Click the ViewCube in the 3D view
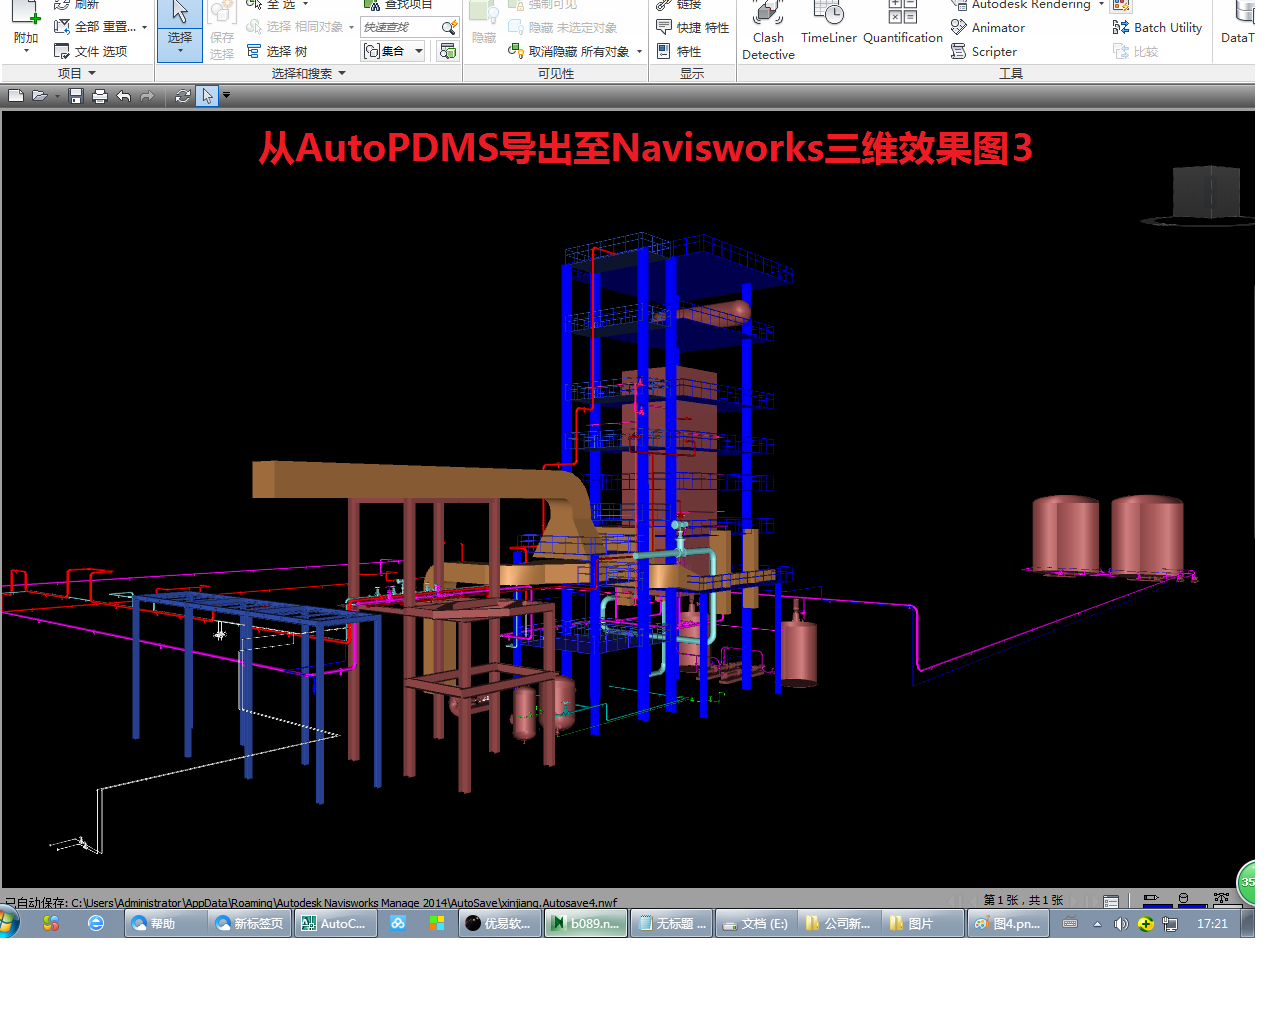1280x1024 pixels. pos(1205,193)
